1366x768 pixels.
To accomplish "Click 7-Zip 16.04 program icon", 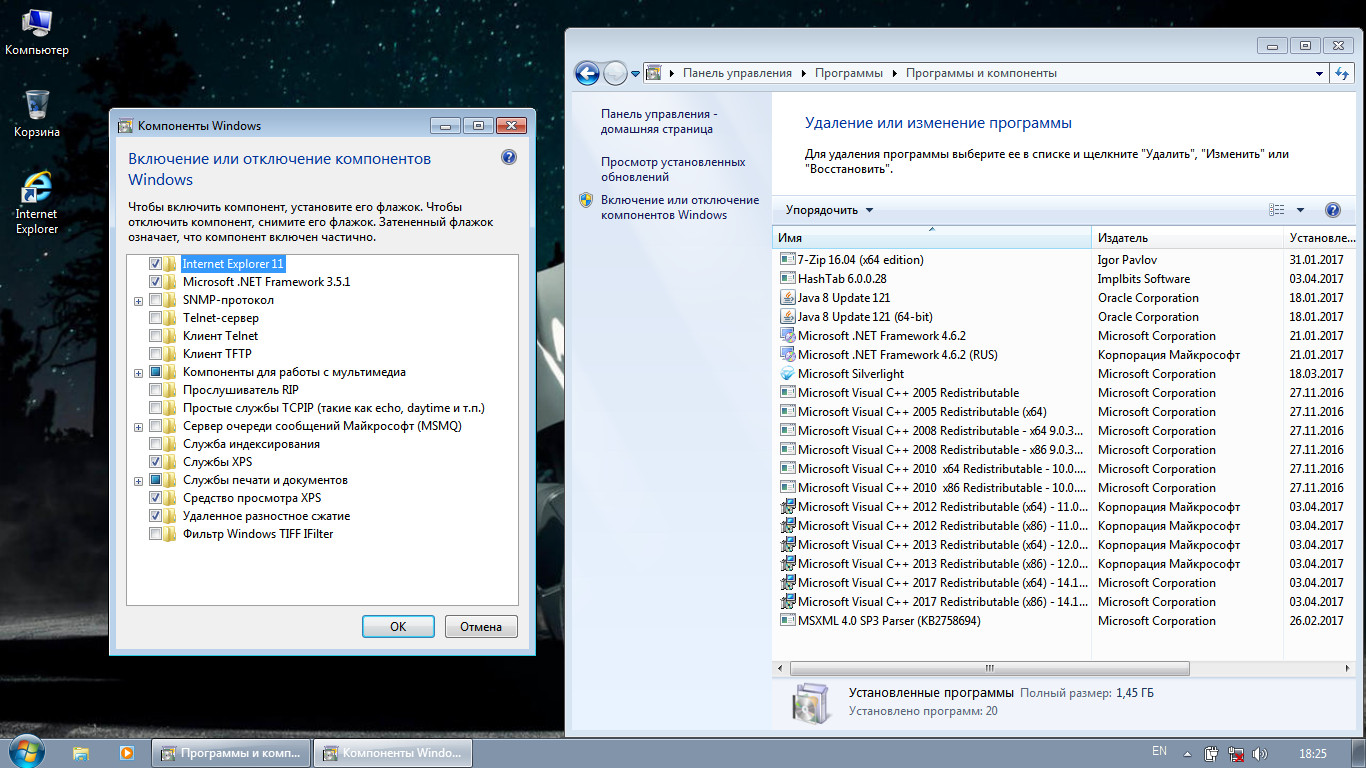I will (787, 260).
